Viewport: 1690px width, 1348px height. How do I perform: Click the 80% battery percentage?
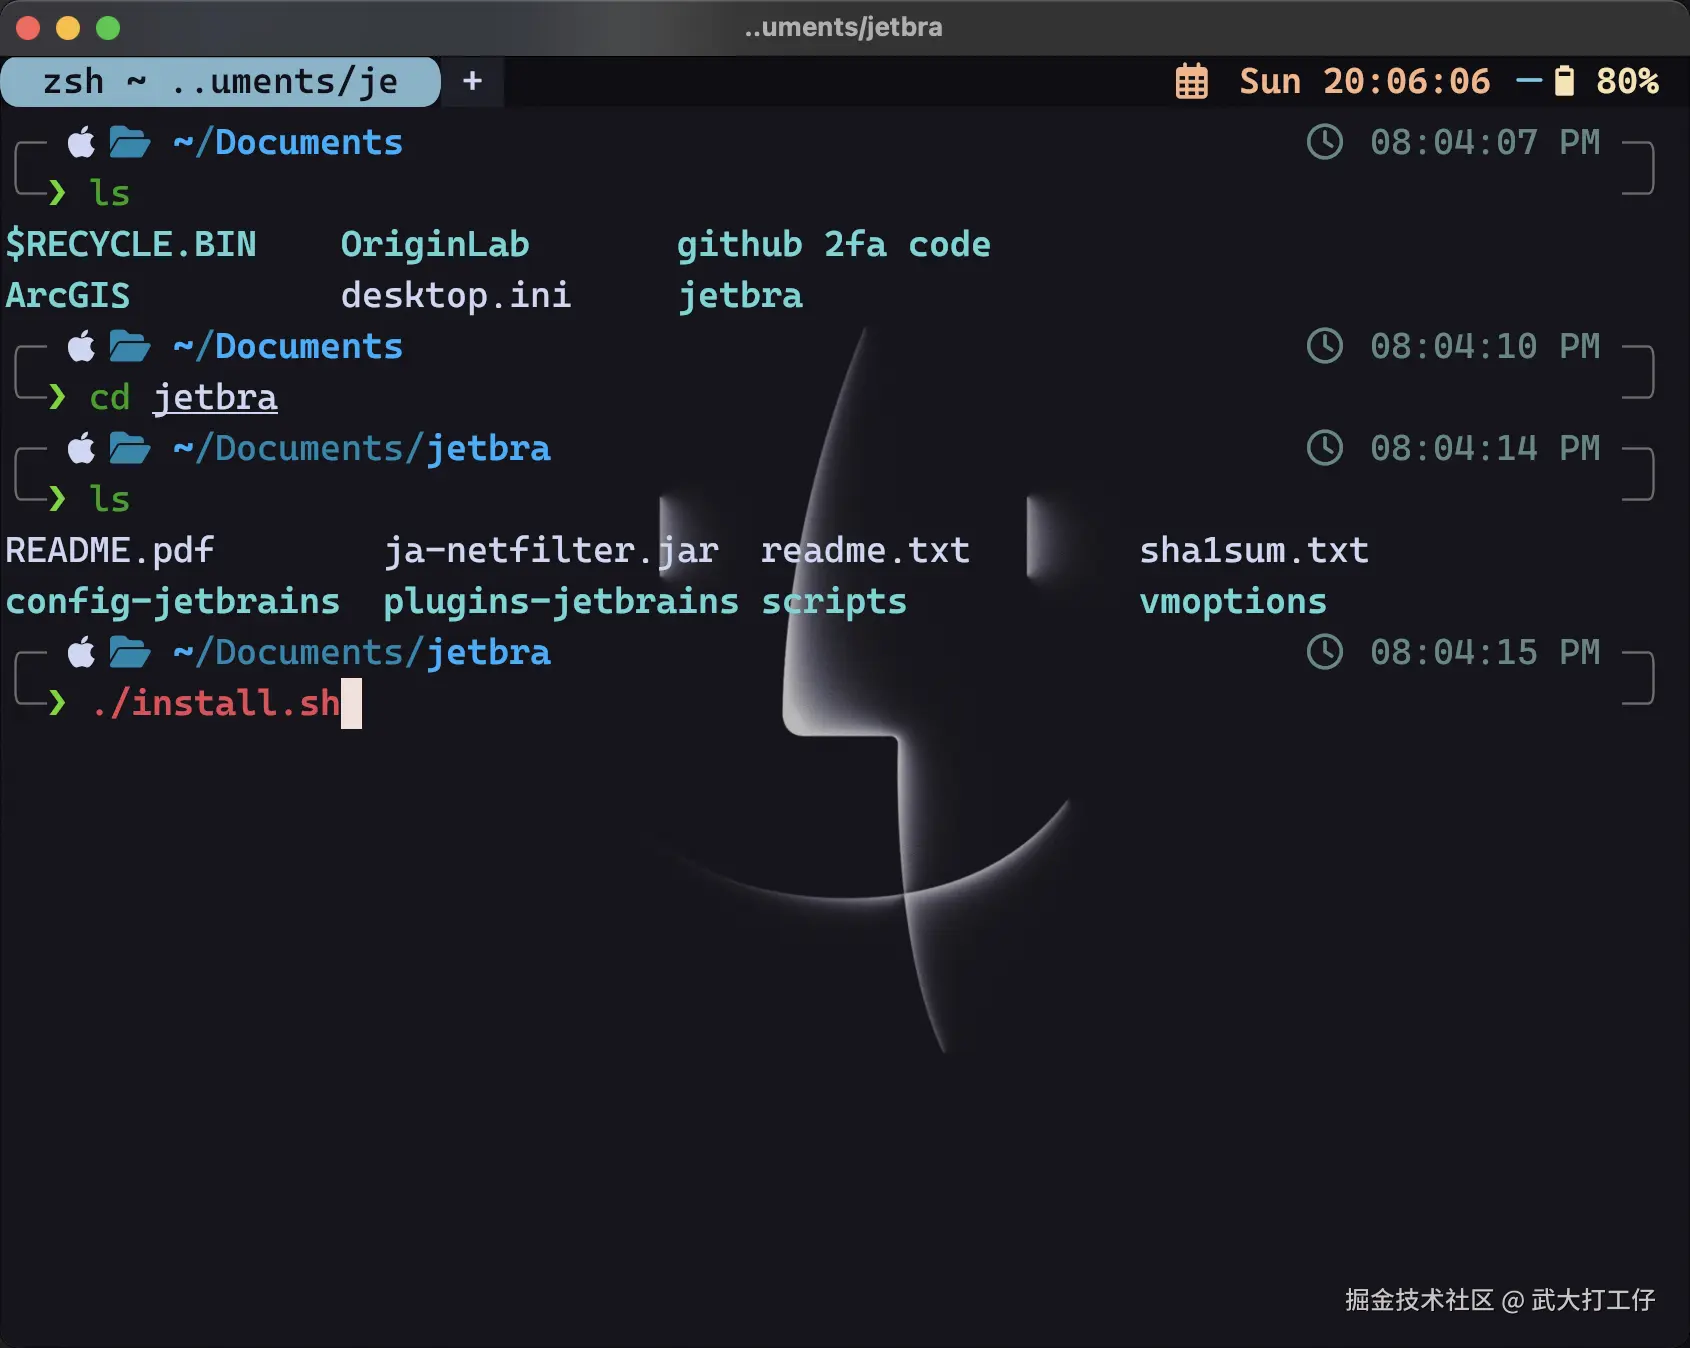click(1627, 81)
